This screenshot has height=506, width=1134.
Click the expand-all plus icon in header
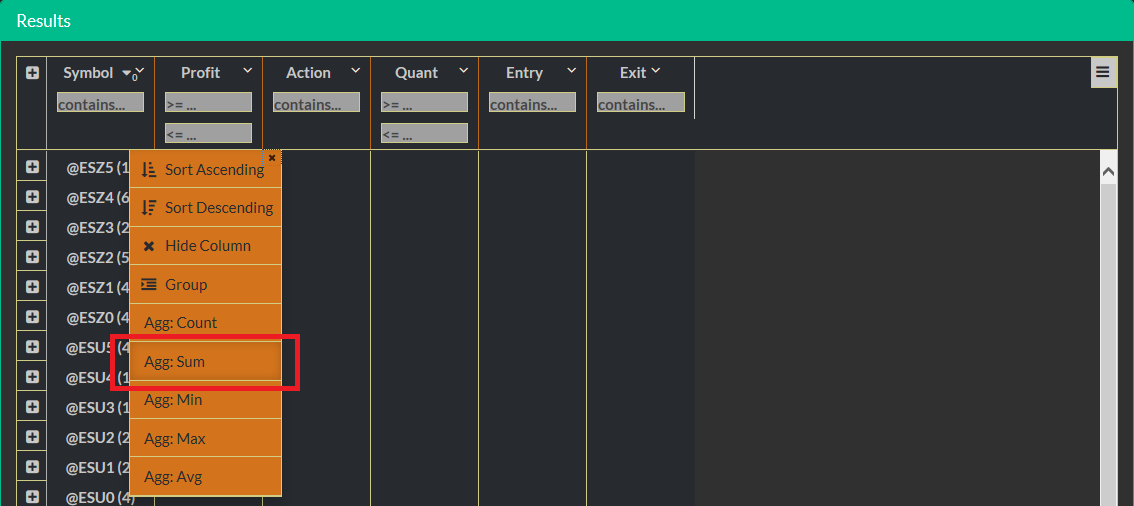click(32, 73)
